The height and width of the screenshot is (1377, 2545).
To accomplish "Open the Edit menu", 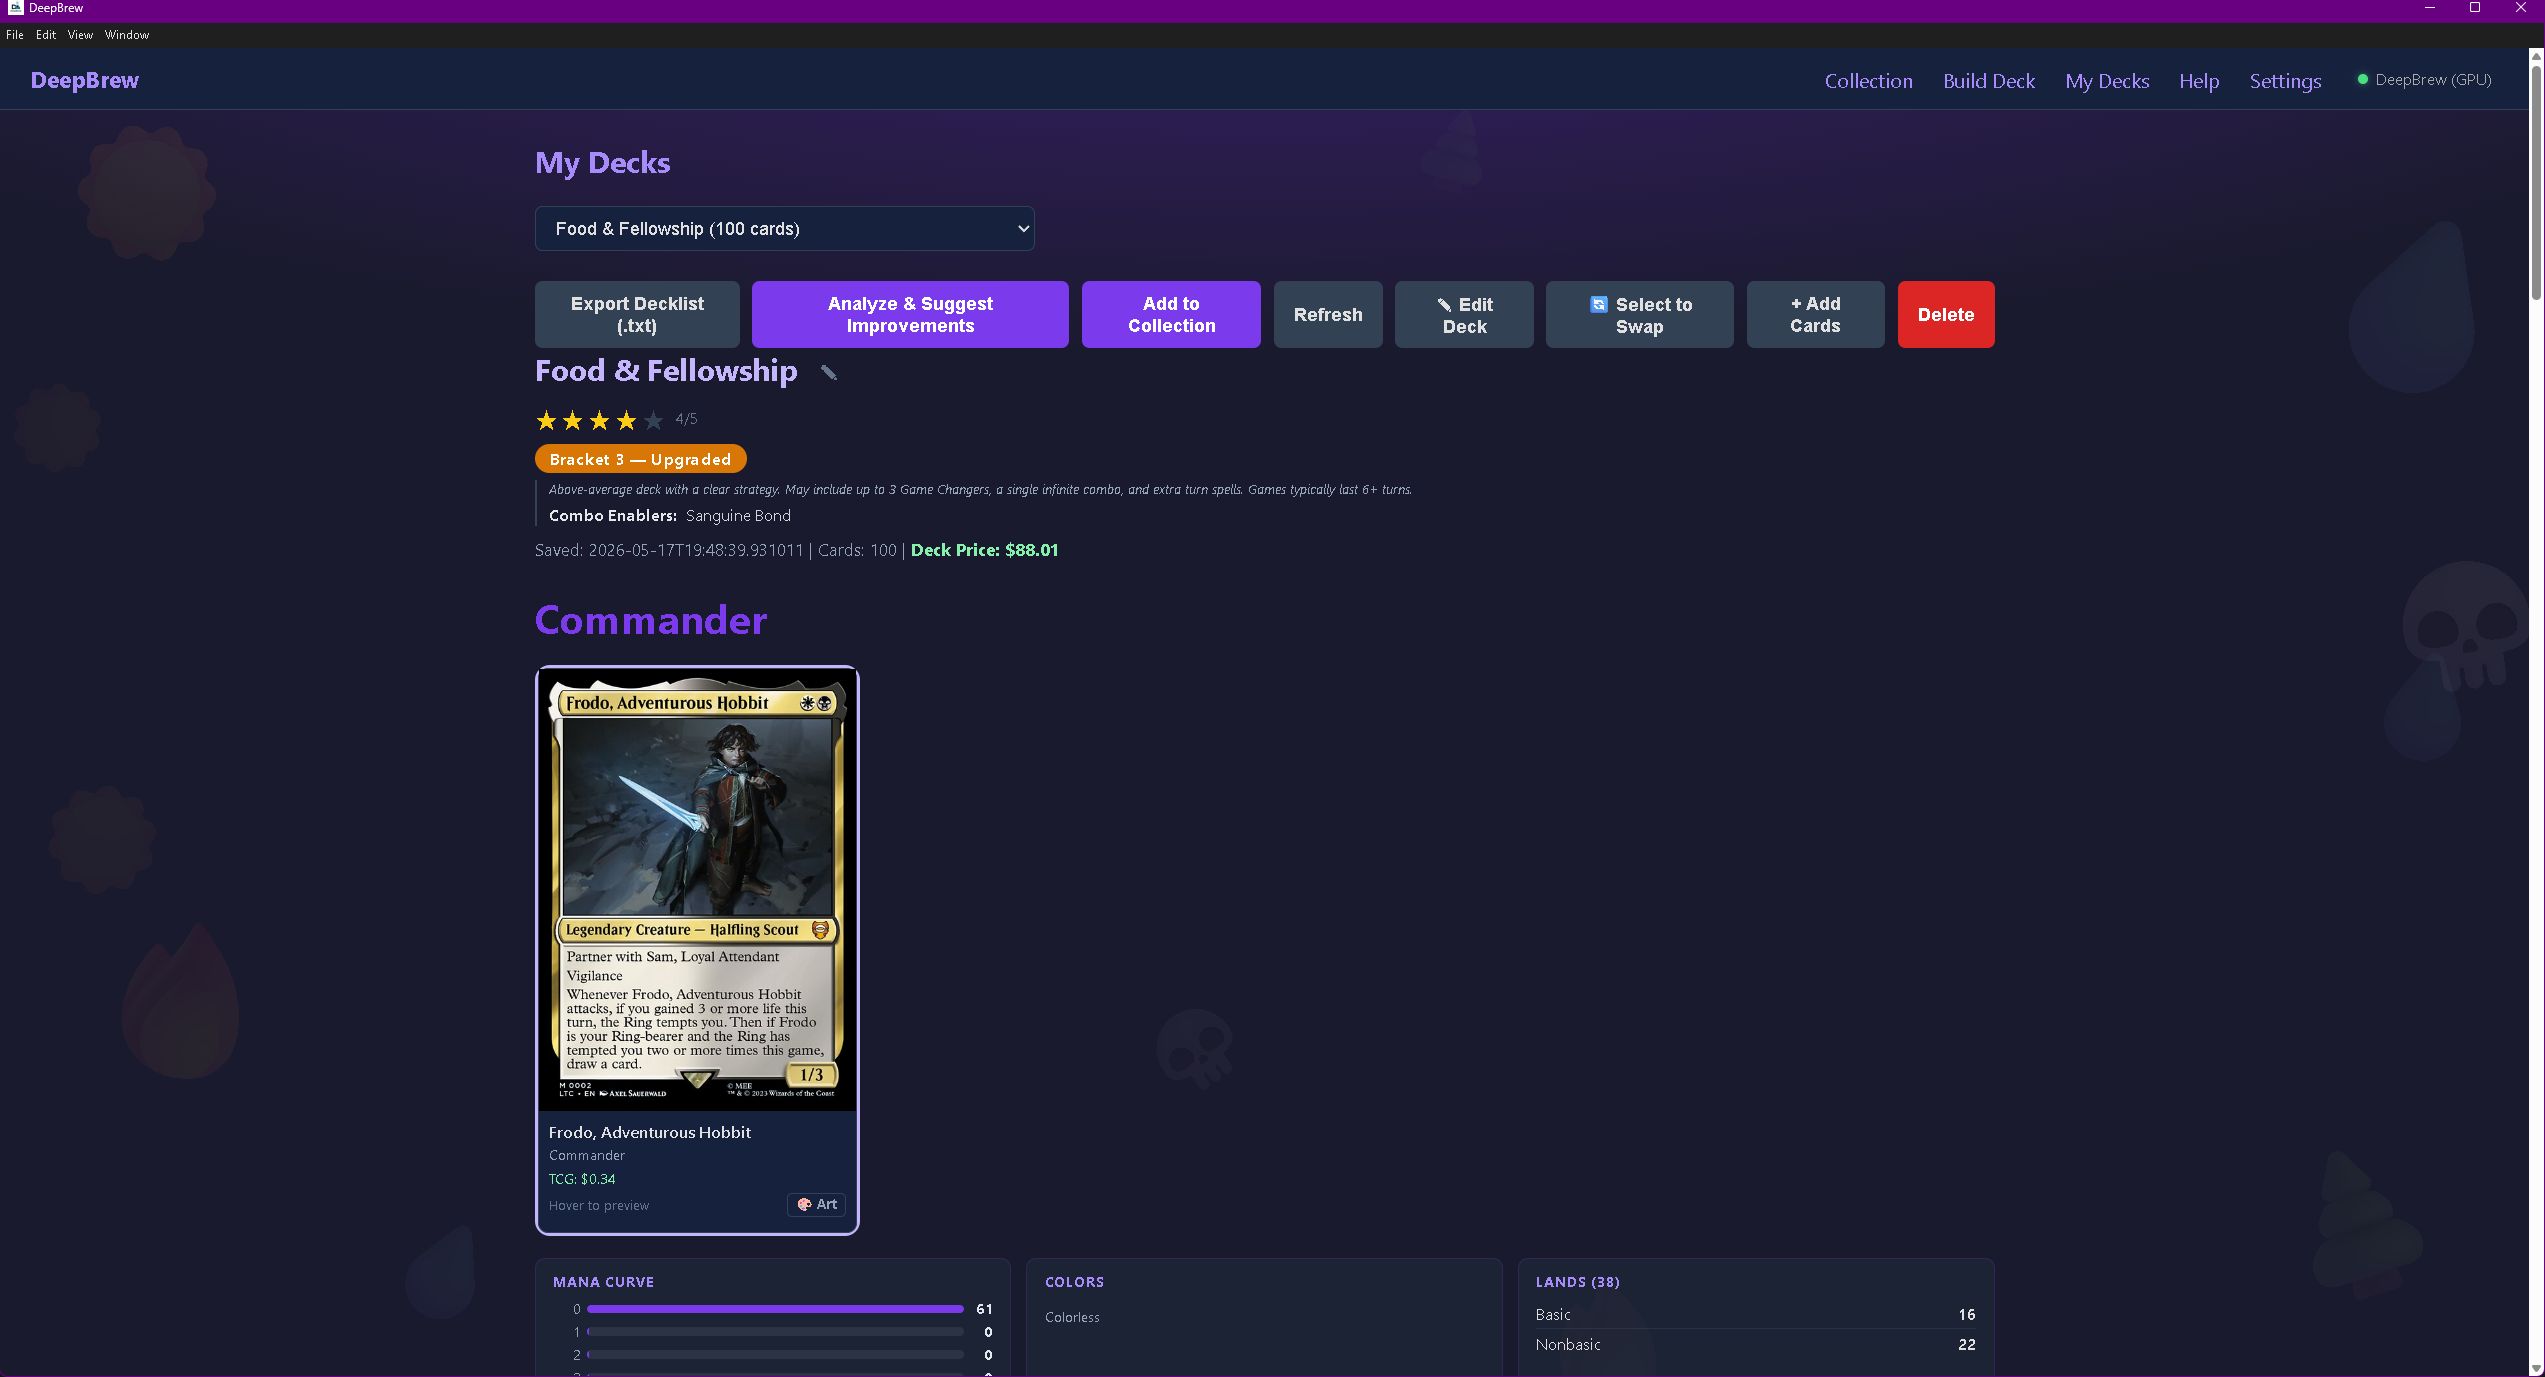I will [x=46, y=35].
